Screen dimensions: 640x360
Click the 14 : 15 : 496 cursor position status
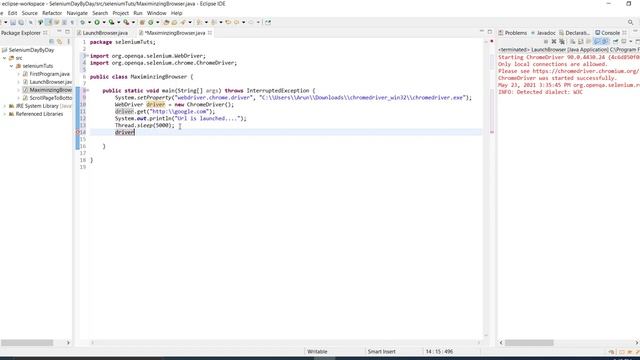pyautogui.click(x=439, y=351)
